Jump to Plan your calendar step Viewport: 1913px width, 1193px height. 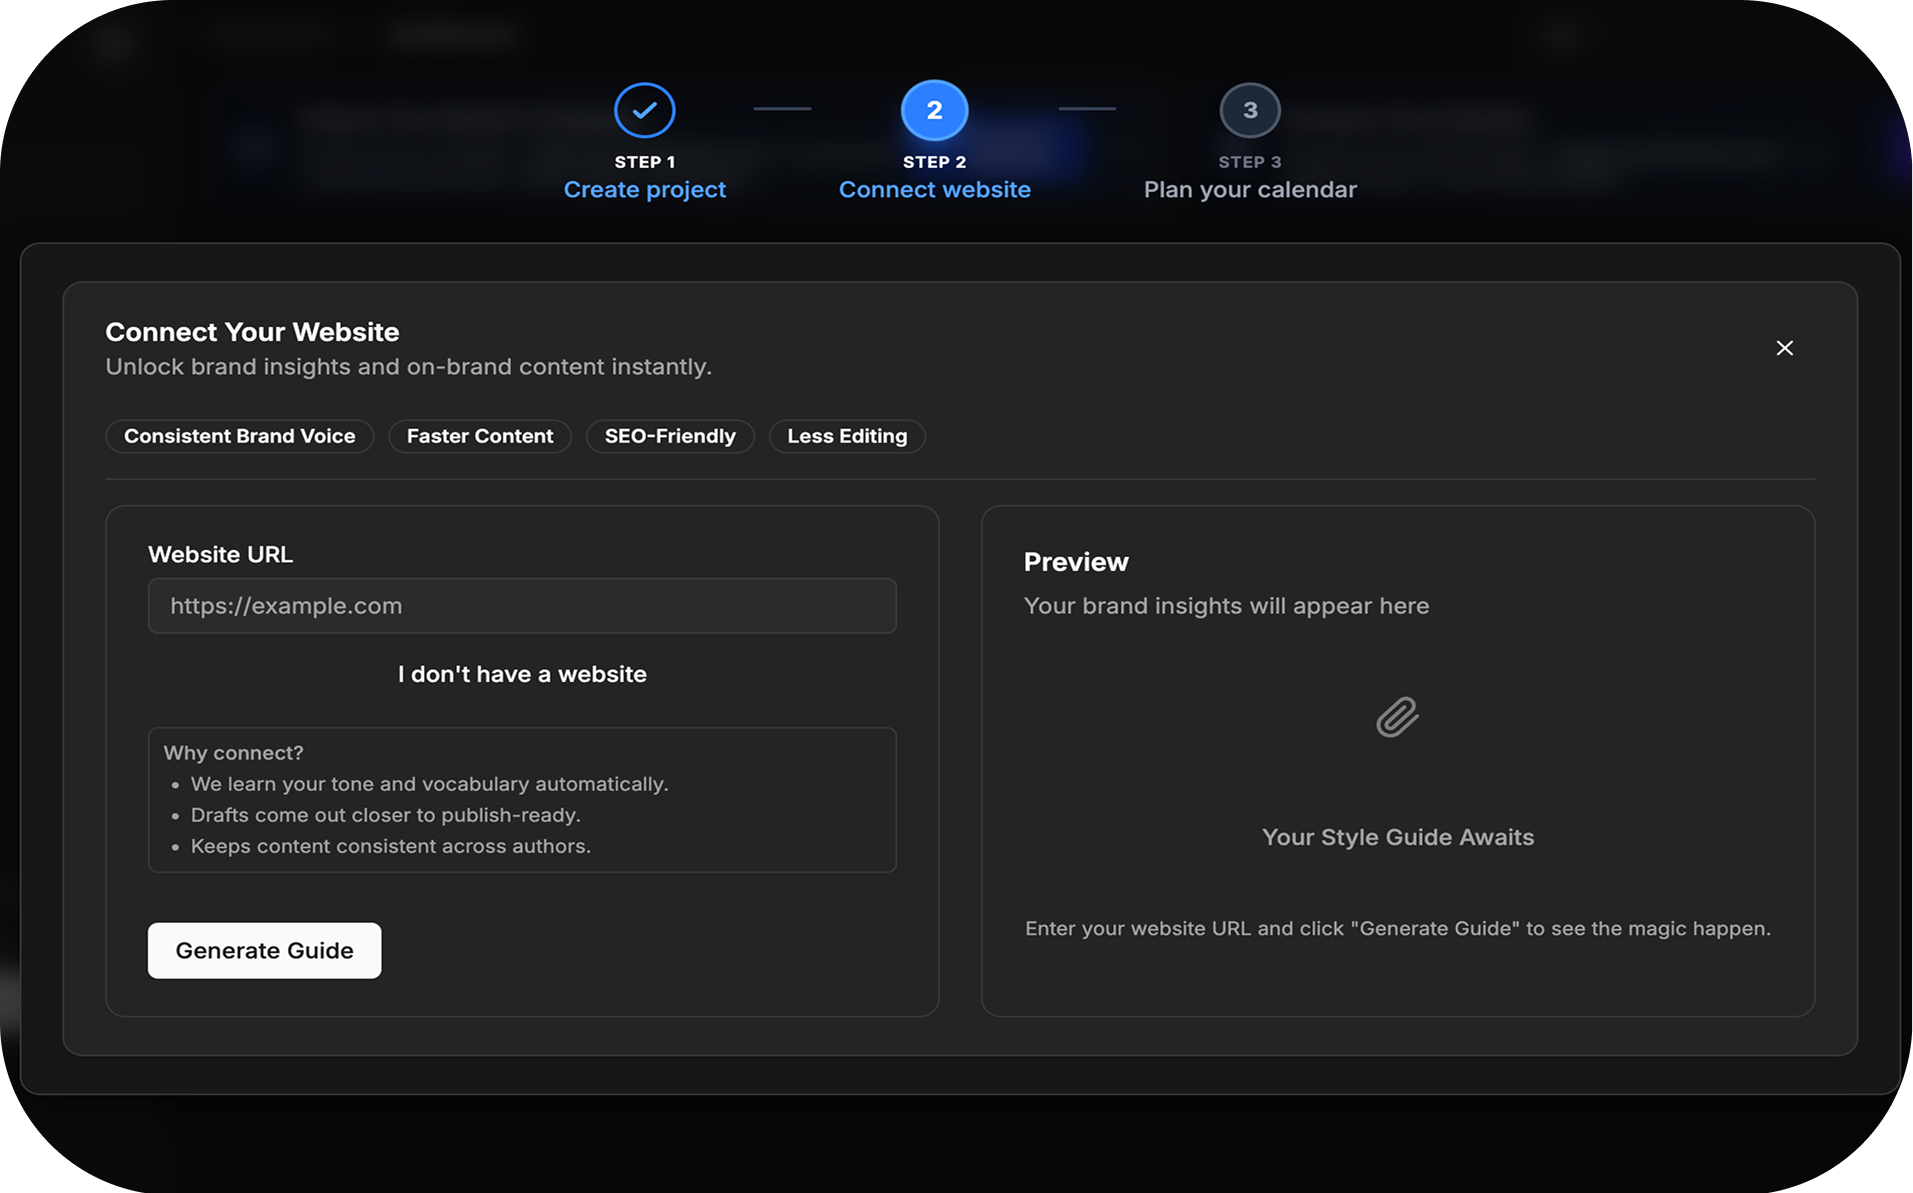tap(1249, 190)
